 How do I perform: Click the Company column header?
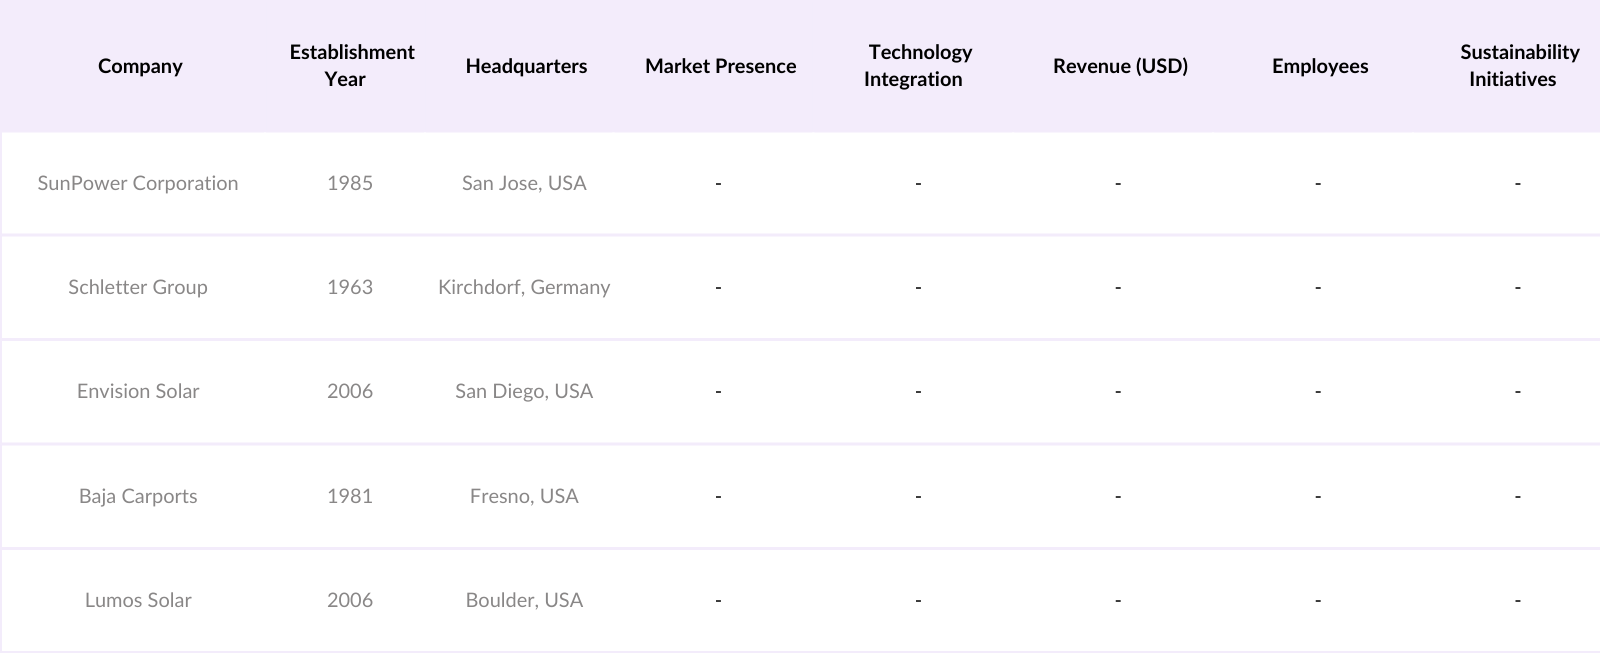click(140, 66)
